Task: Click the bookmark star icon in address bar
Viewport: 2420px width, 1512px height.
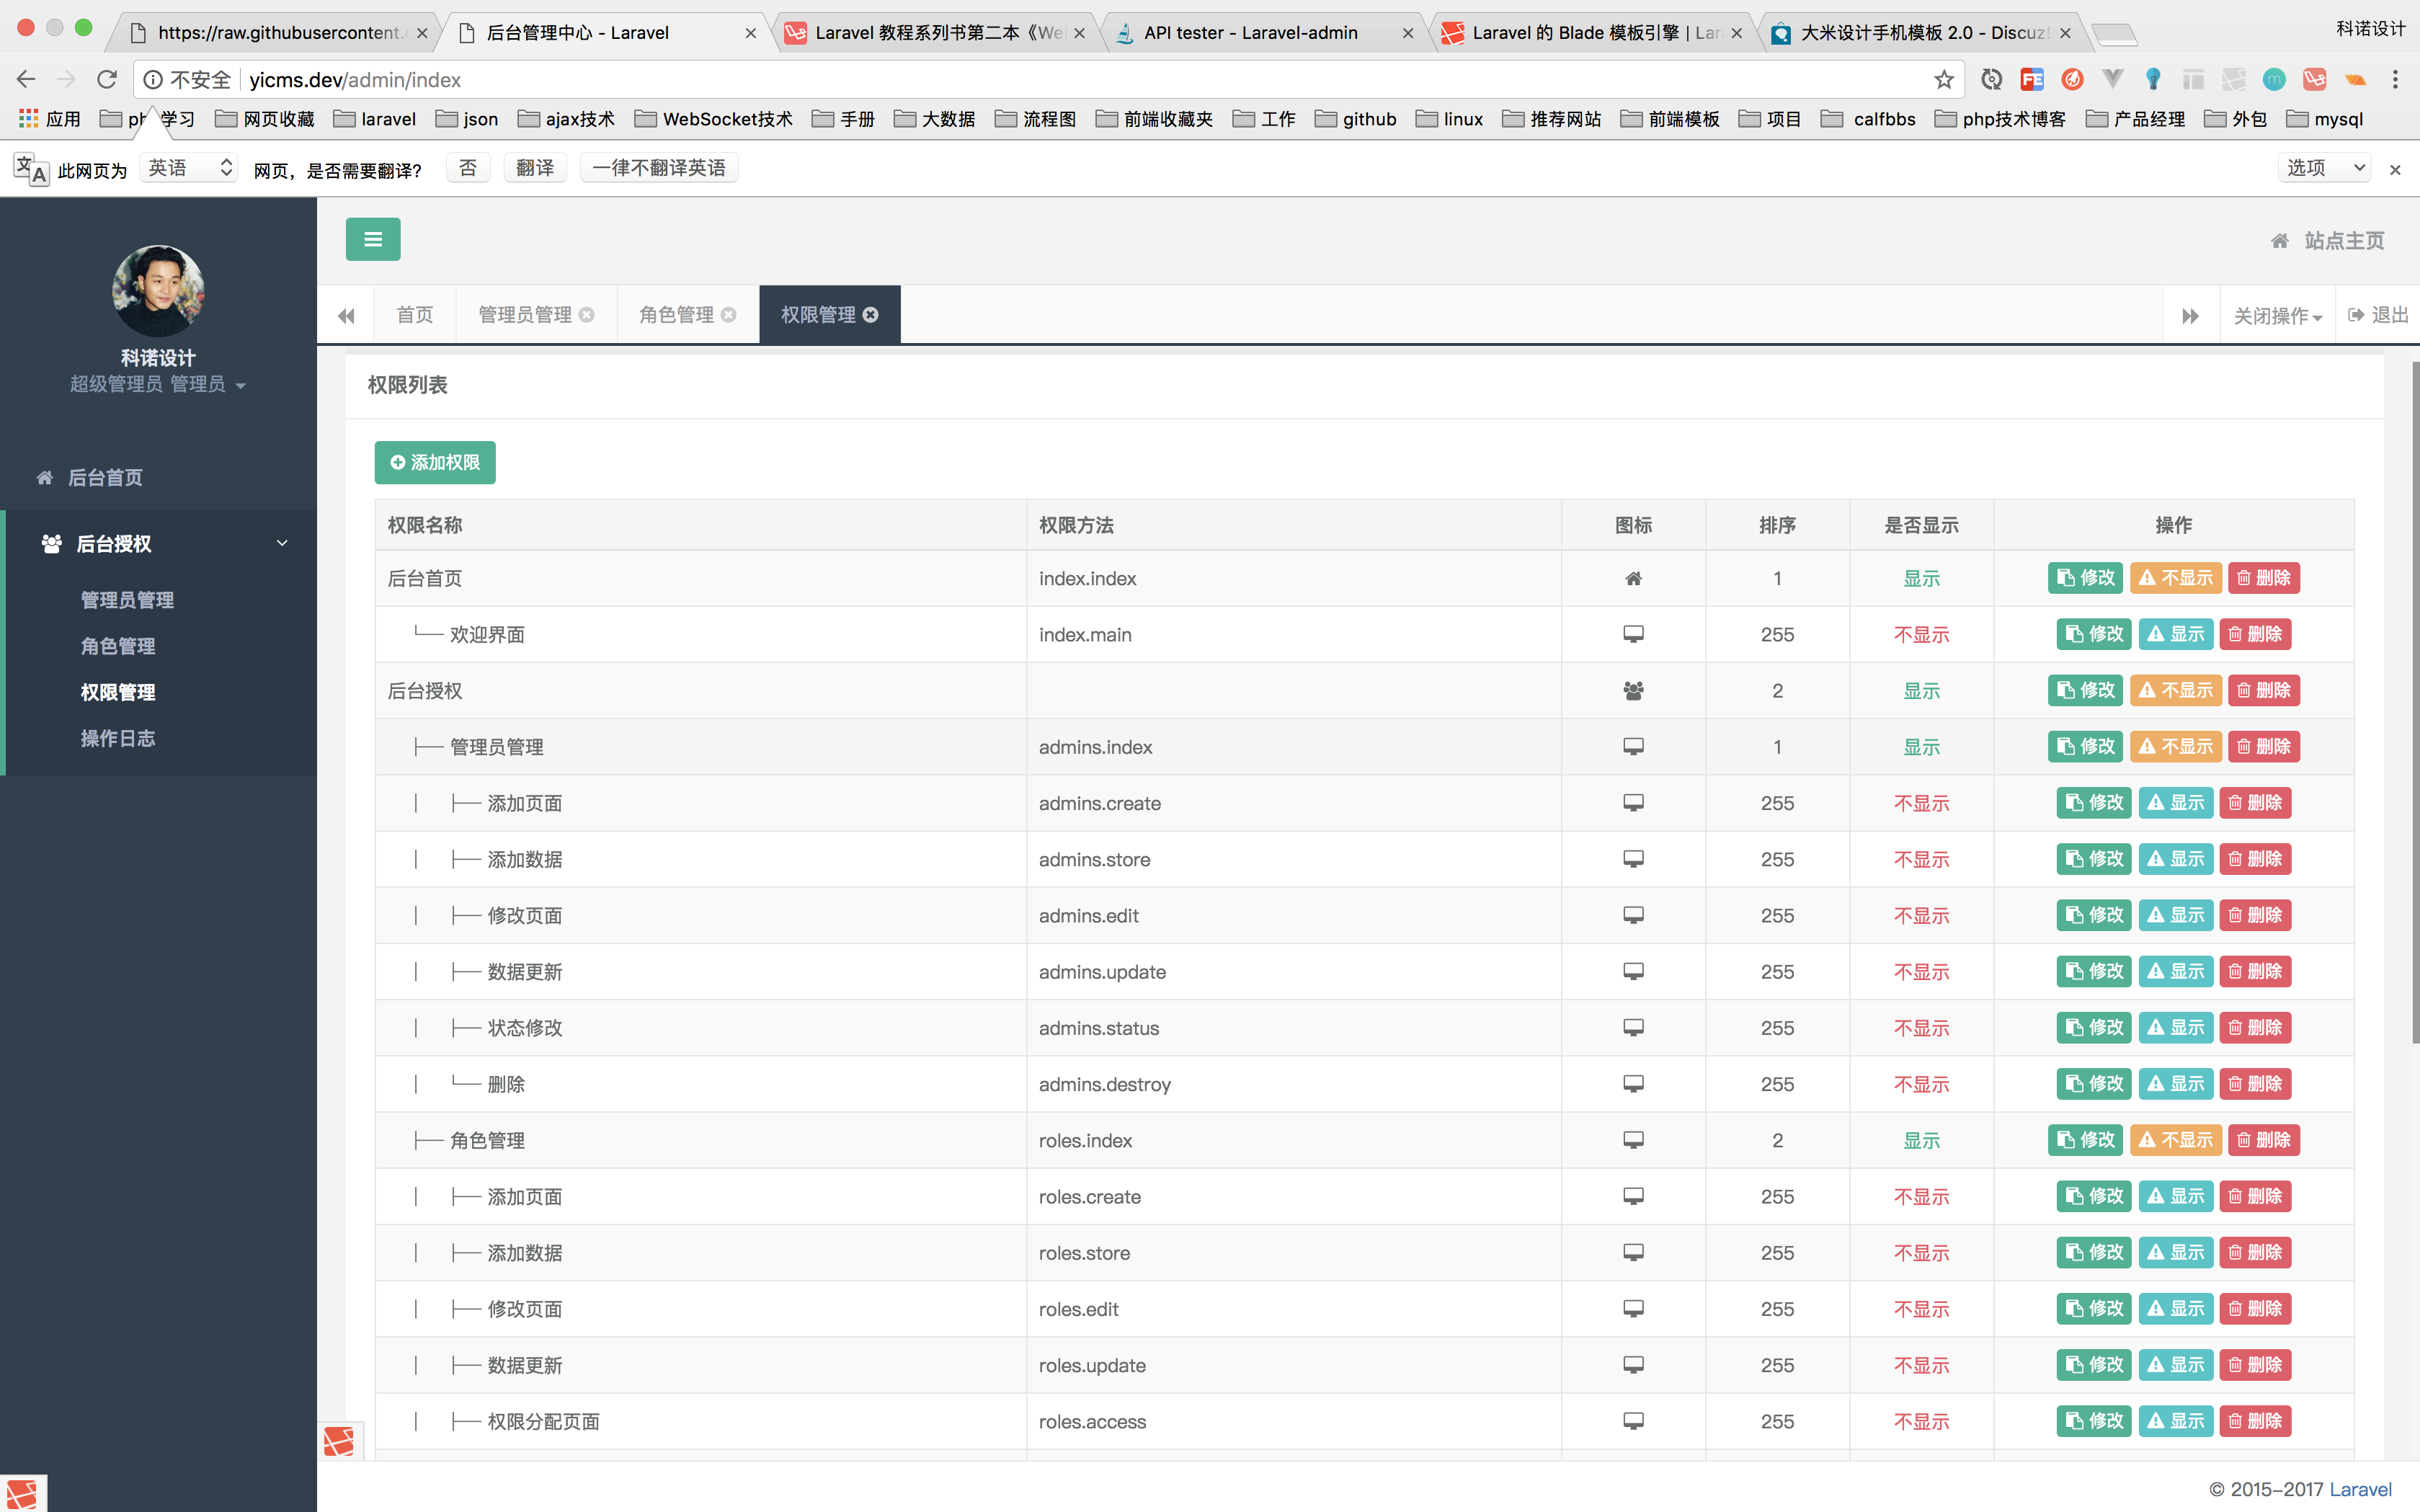Action: (x=1943, y=80)
